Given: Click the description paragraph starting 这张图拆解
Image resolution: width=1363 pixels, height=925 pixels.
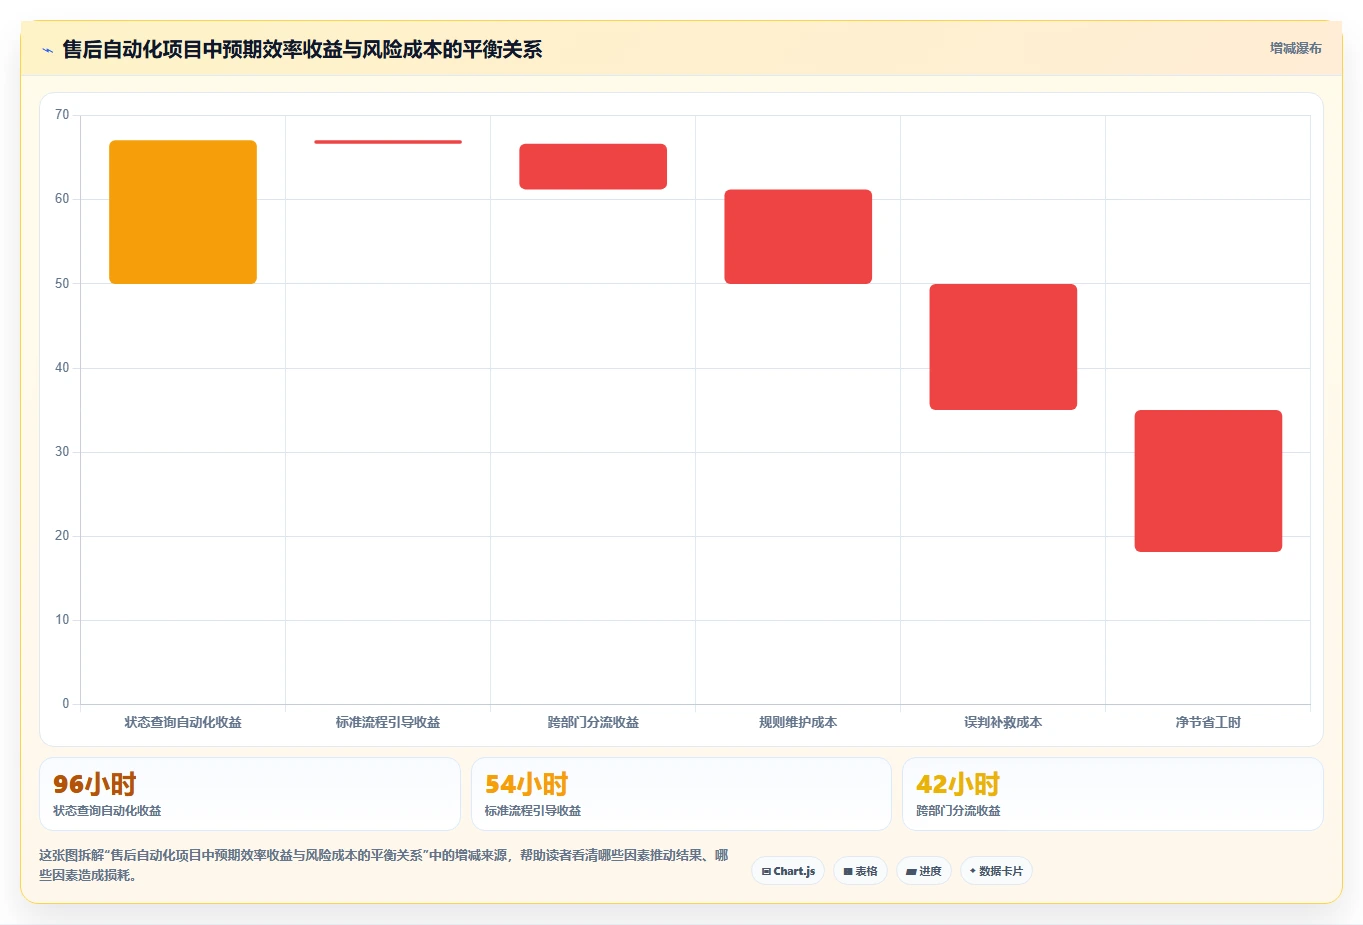Looking at the screenshot, I should [384, 865].
